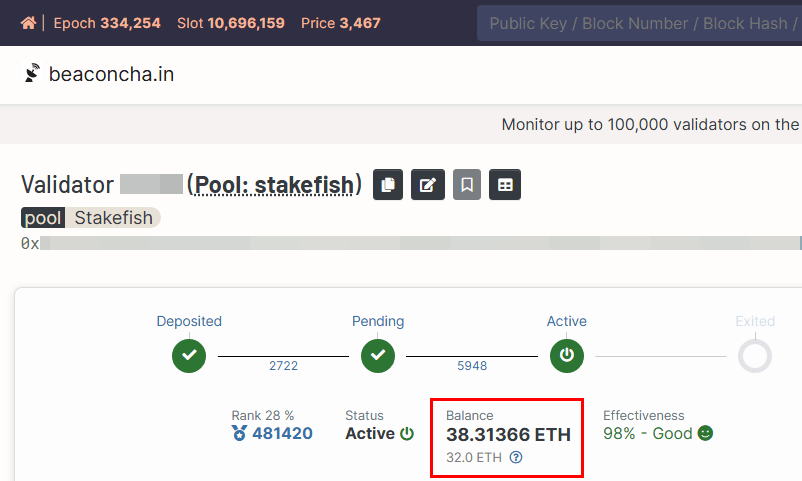The width and height of the screenshot is (802, 481).
Task: Click the pool Stakefish tag badge
Action: tap(91, 217)
